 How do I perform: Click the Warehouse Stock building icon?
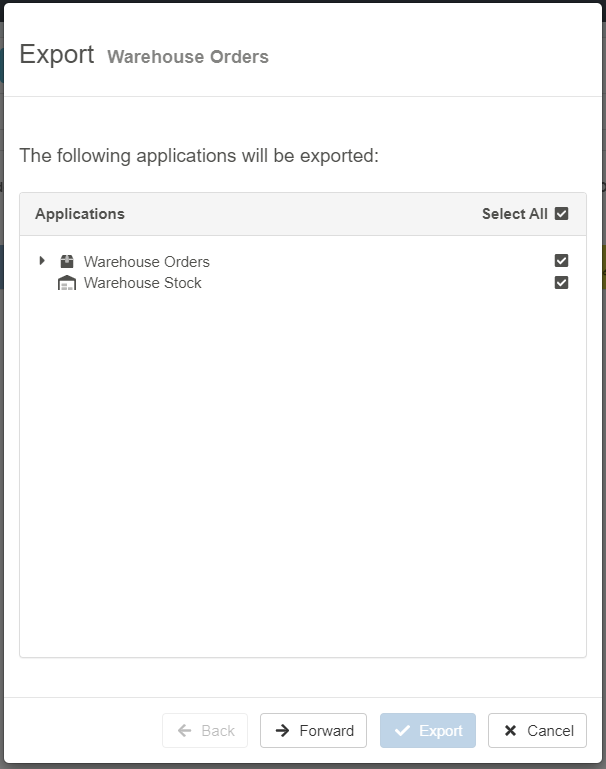pos(67,283)
